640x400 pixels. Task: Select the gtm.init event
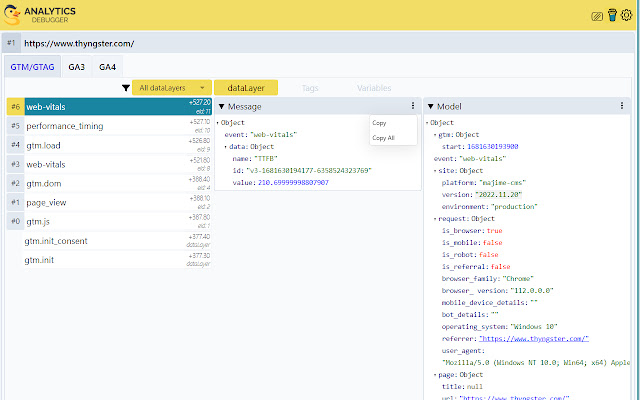[x=118, y=260]
